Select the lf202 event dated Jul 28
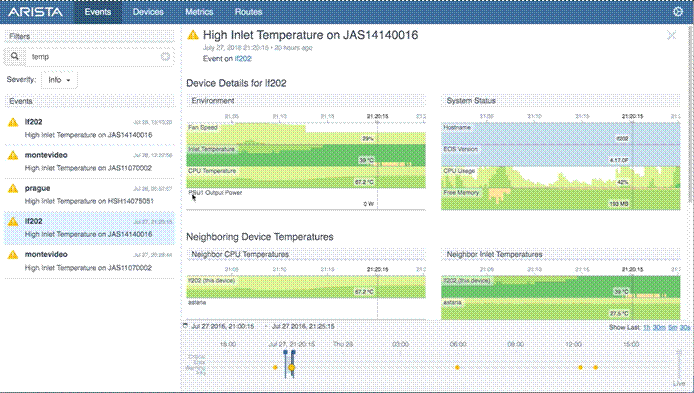This screenshot has width=694, height=393. click(x=90, y=128)
